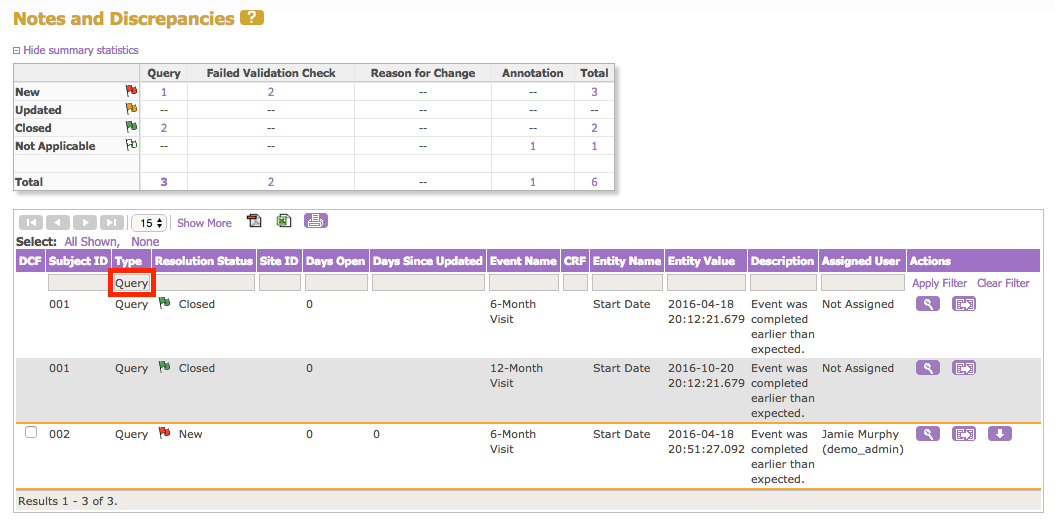This screenshot has width=1055, height=525.
Task: Click download arrow for subject 002
Action: 1000,434
